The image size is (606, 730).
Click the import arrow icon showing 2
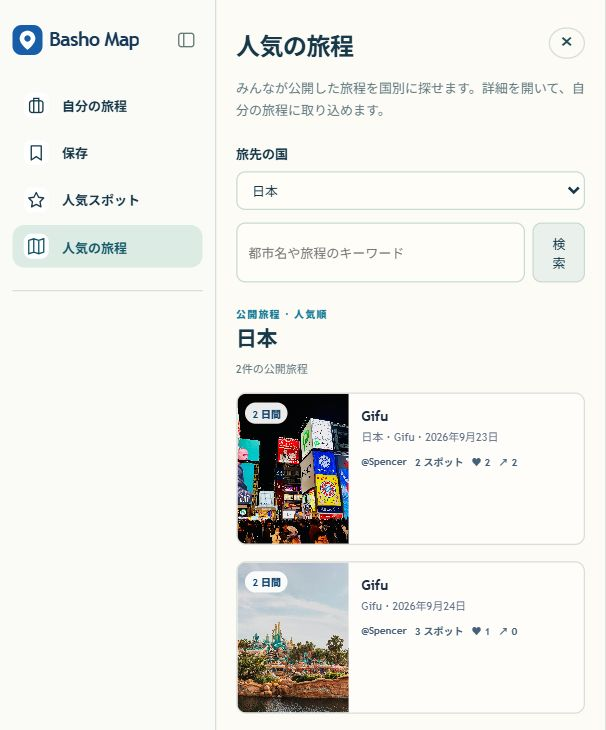(503, 462)
